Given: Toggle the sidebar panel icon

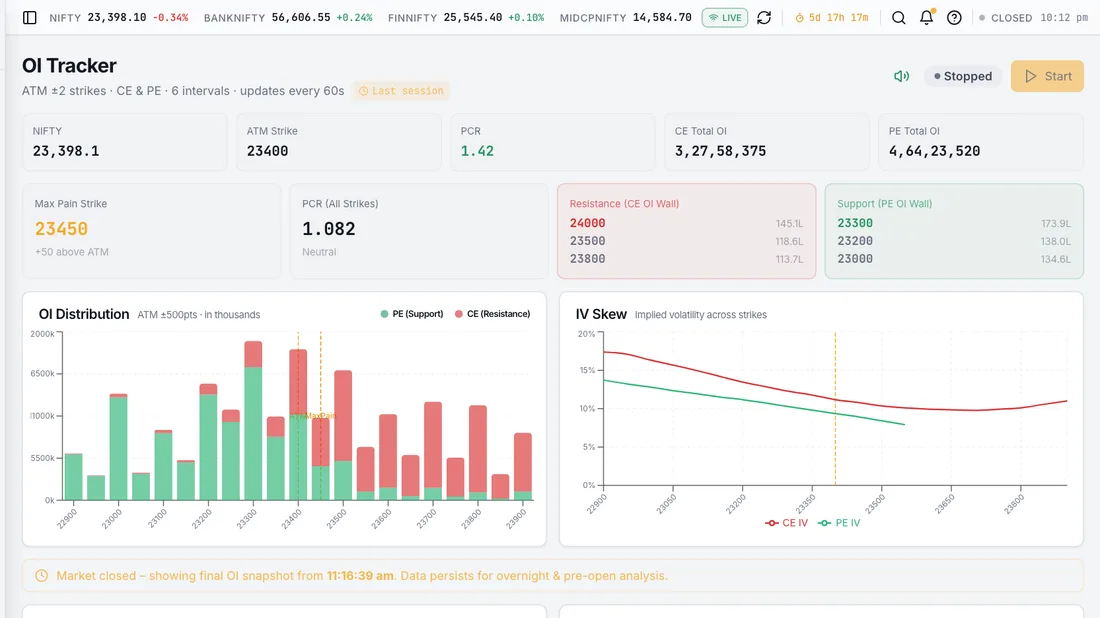Looking at the screenshot, I should (29, 18).
